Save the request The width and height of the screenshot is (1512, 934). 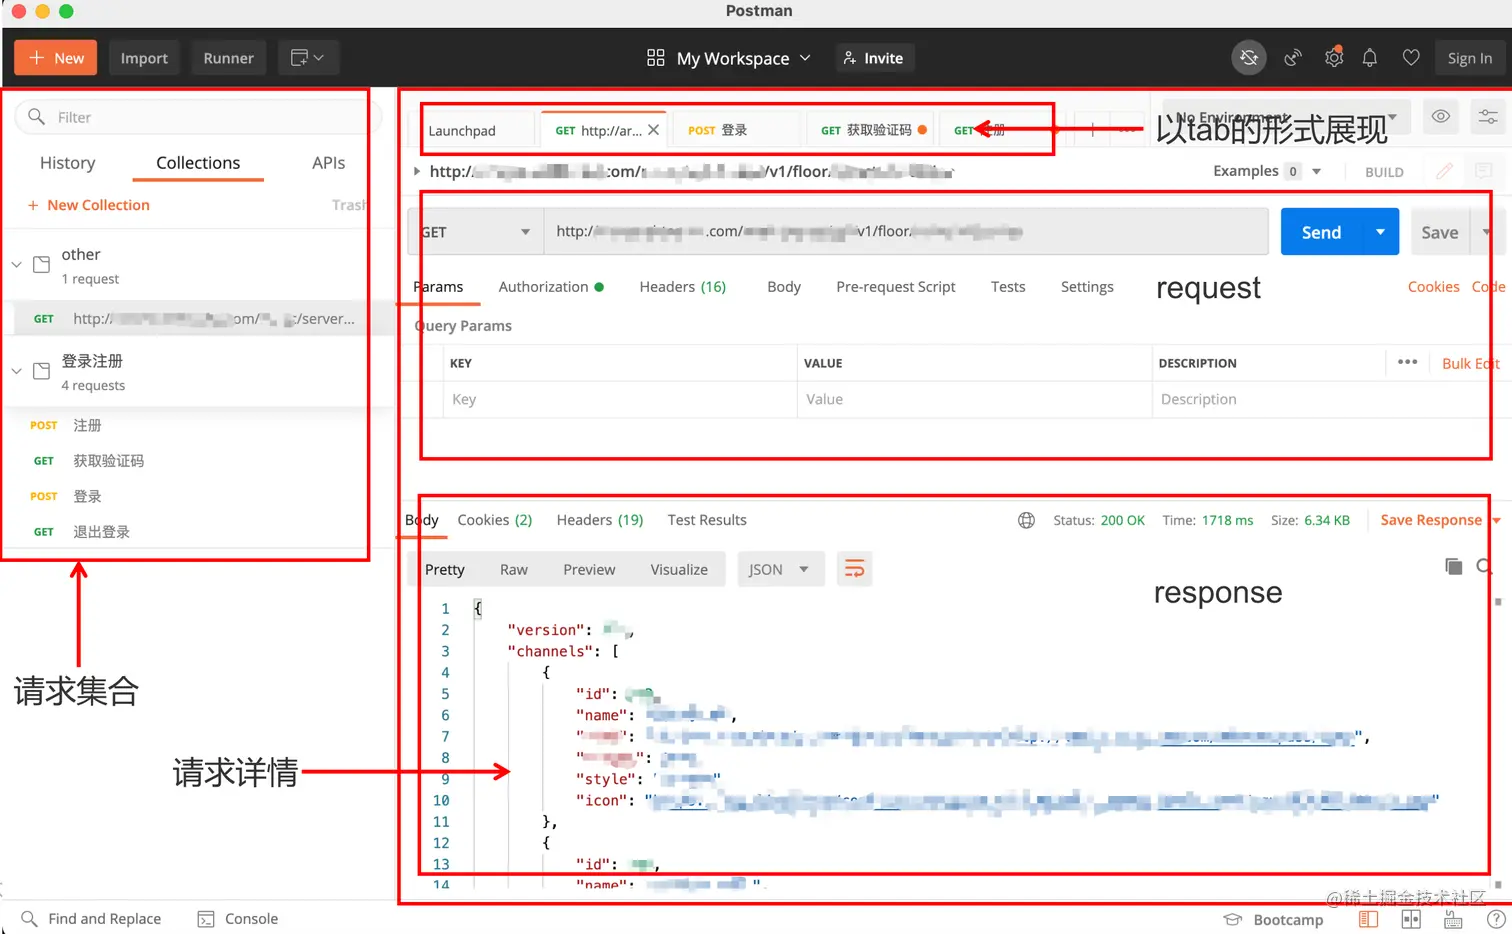coord(1440,232)
